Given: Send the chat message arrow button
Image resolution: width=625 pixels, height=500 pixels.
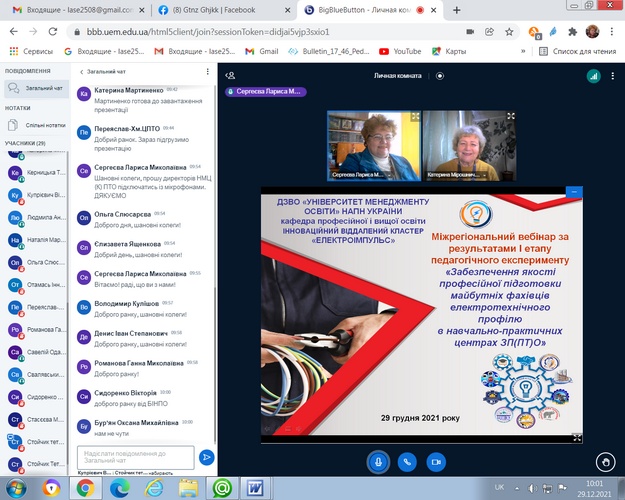Looking at the screenshot, I should pyautogui.click(x=206, y=457).
